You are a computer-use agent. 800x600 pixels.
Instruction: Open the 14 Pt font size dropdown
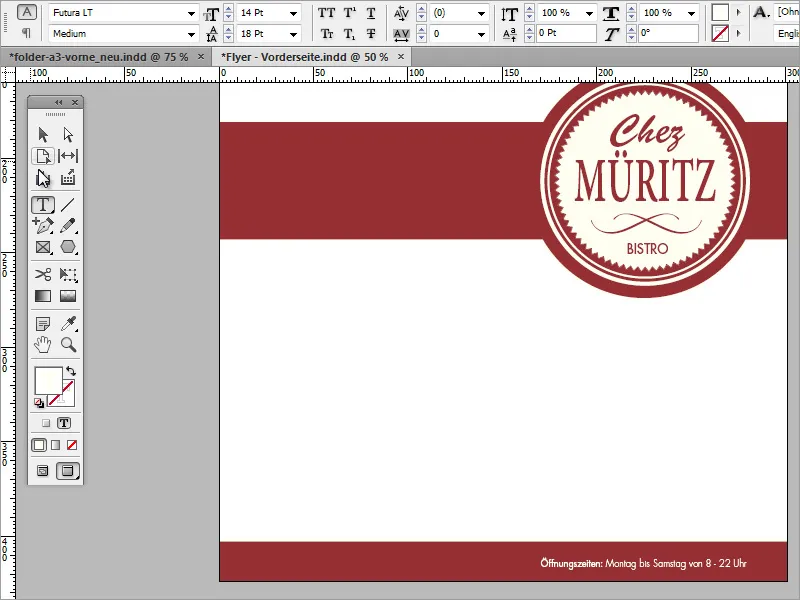coord(293,13)
